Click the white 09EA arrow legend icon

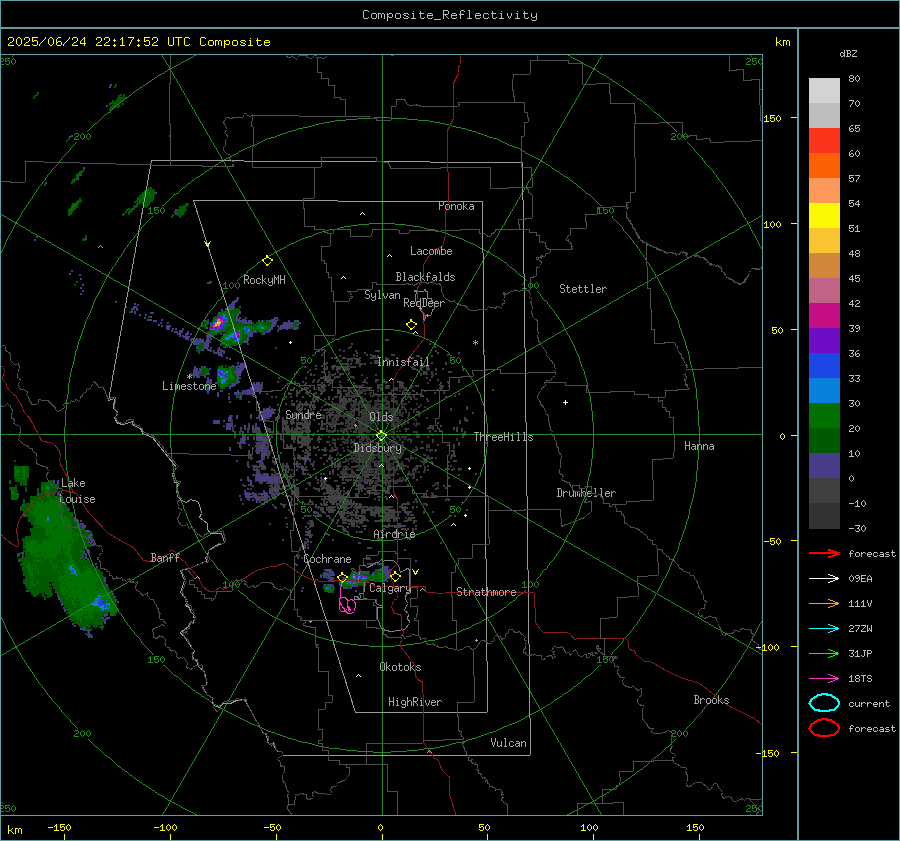824,578
